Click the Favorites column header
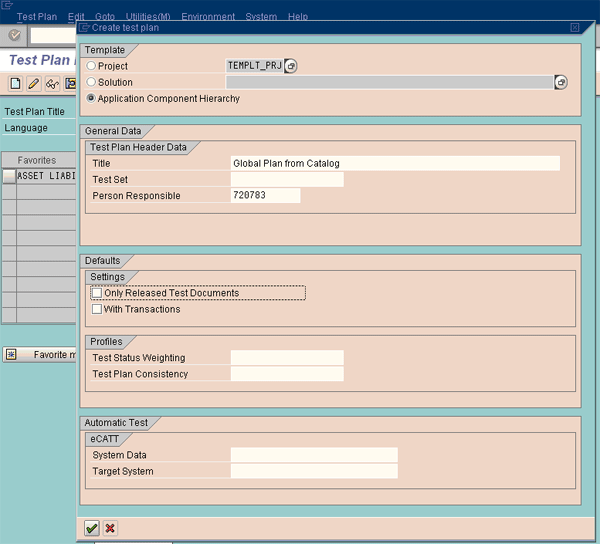Viewport: 600px width, 544px height. 37,160
